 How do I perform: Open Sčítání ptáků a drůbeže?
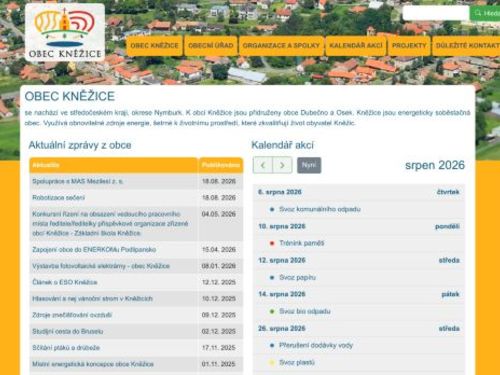[x=66, y=348]
